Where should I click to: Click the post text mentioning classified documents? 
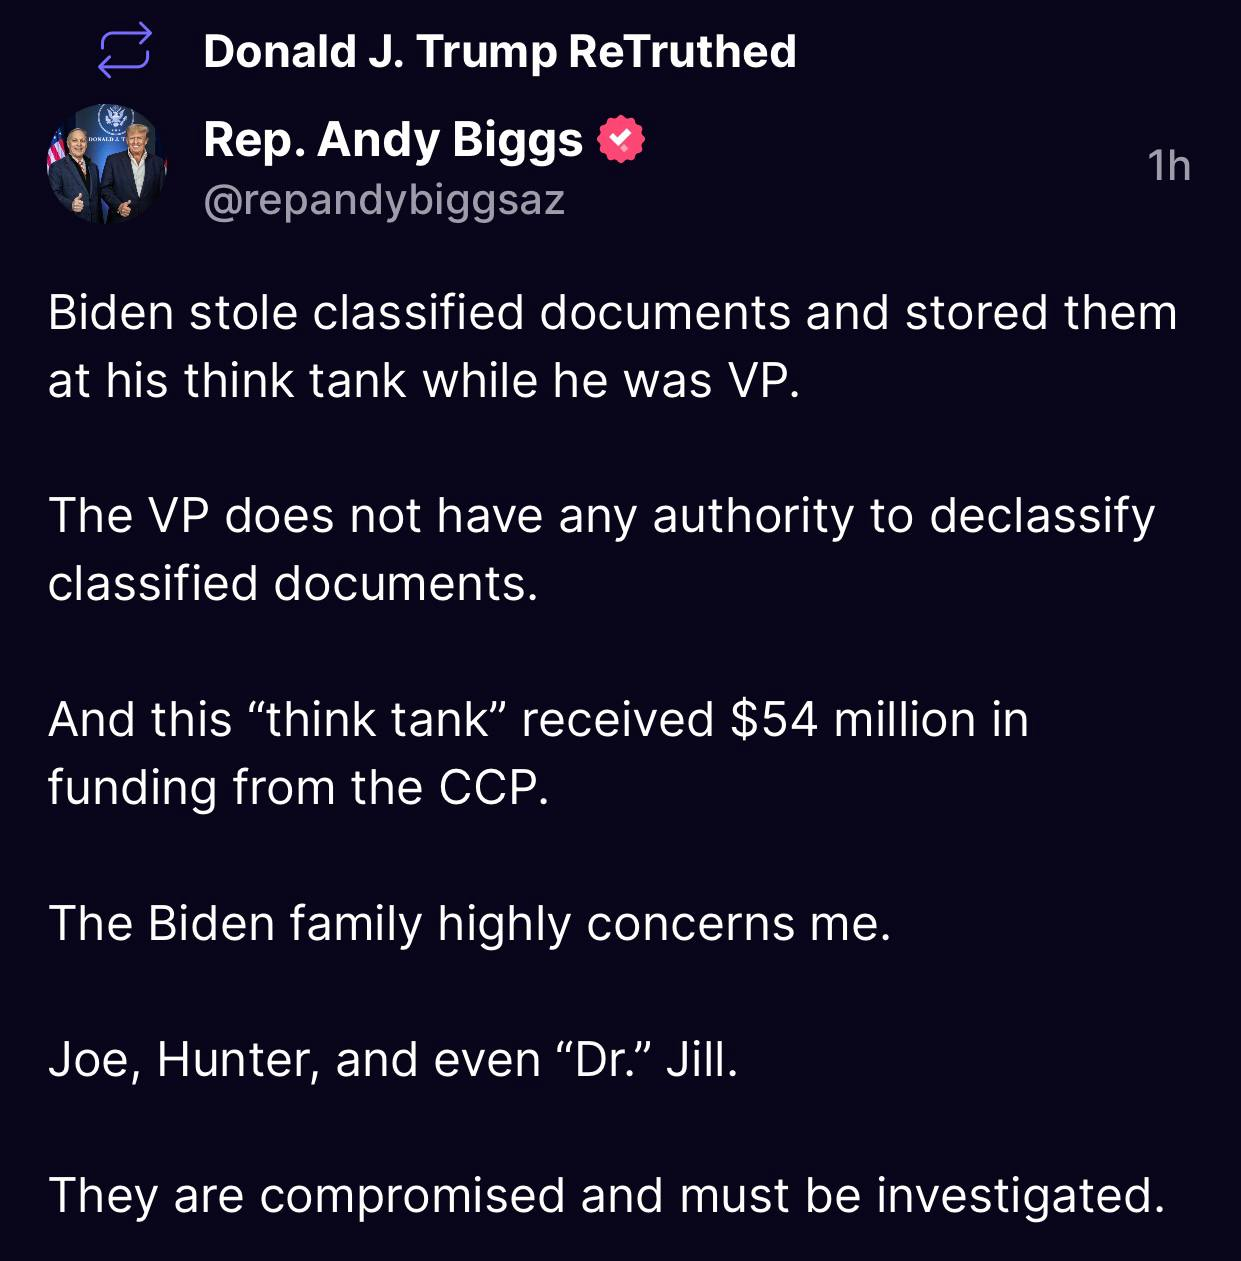[612, 345]
